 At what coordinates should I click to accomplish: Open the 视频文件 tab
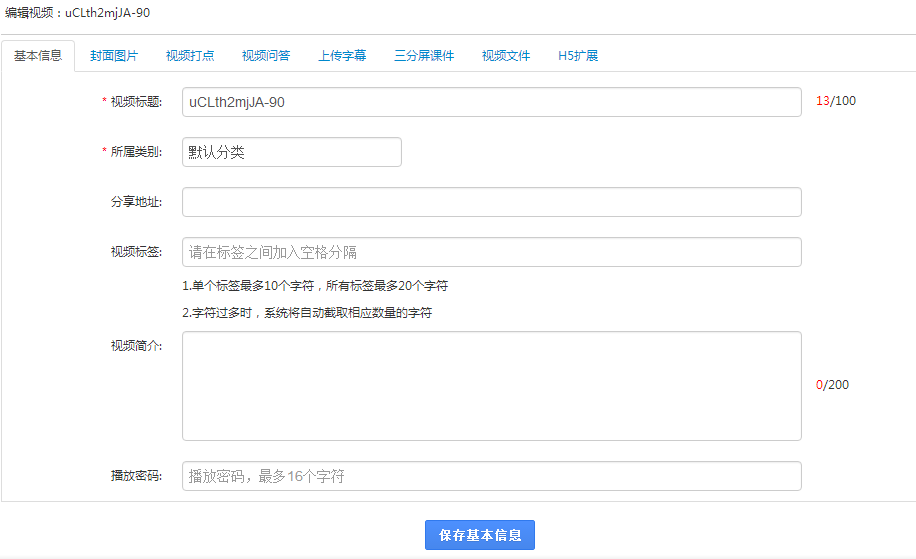click(x=506, y=56)
